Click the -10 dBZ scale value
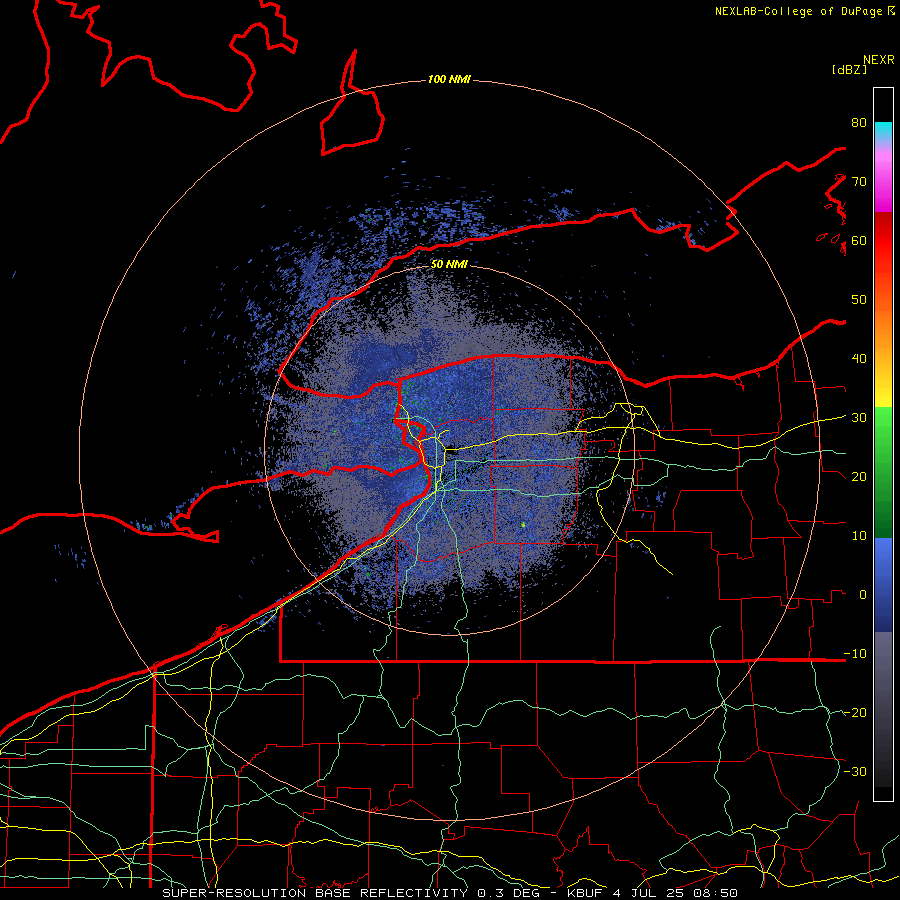This screenshot has height=900, width=900. pyautogui.click(x=855, y=653)
